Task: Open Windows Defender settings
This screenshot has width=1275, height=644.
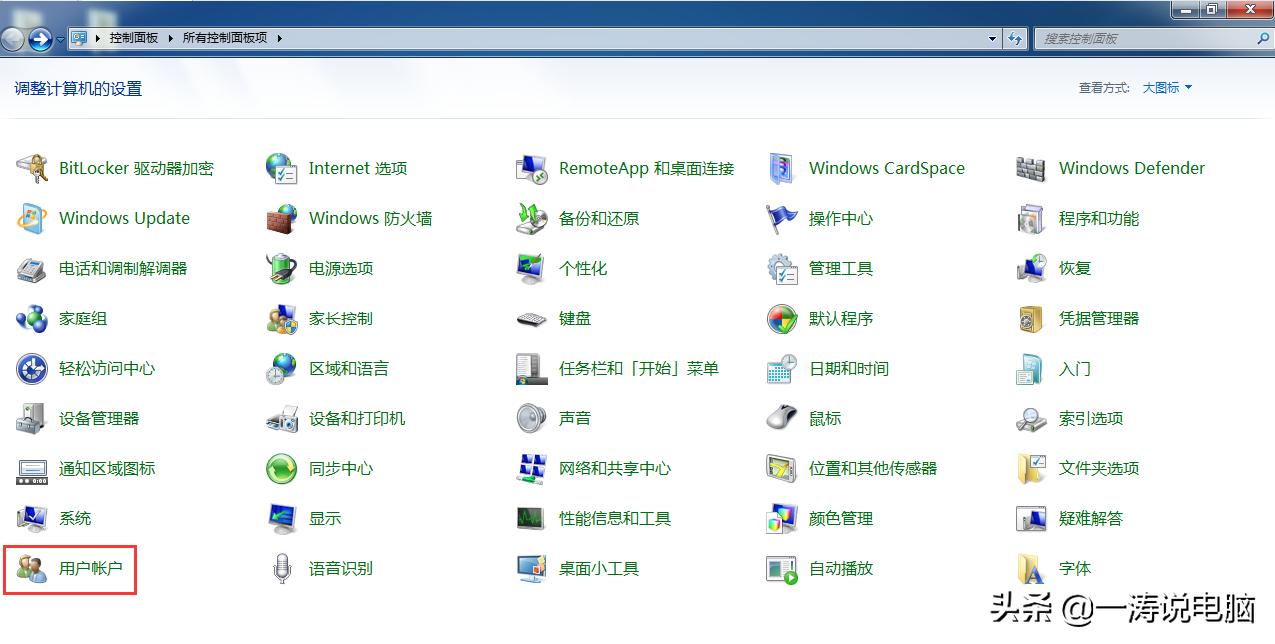Action: pos(1131,168)
